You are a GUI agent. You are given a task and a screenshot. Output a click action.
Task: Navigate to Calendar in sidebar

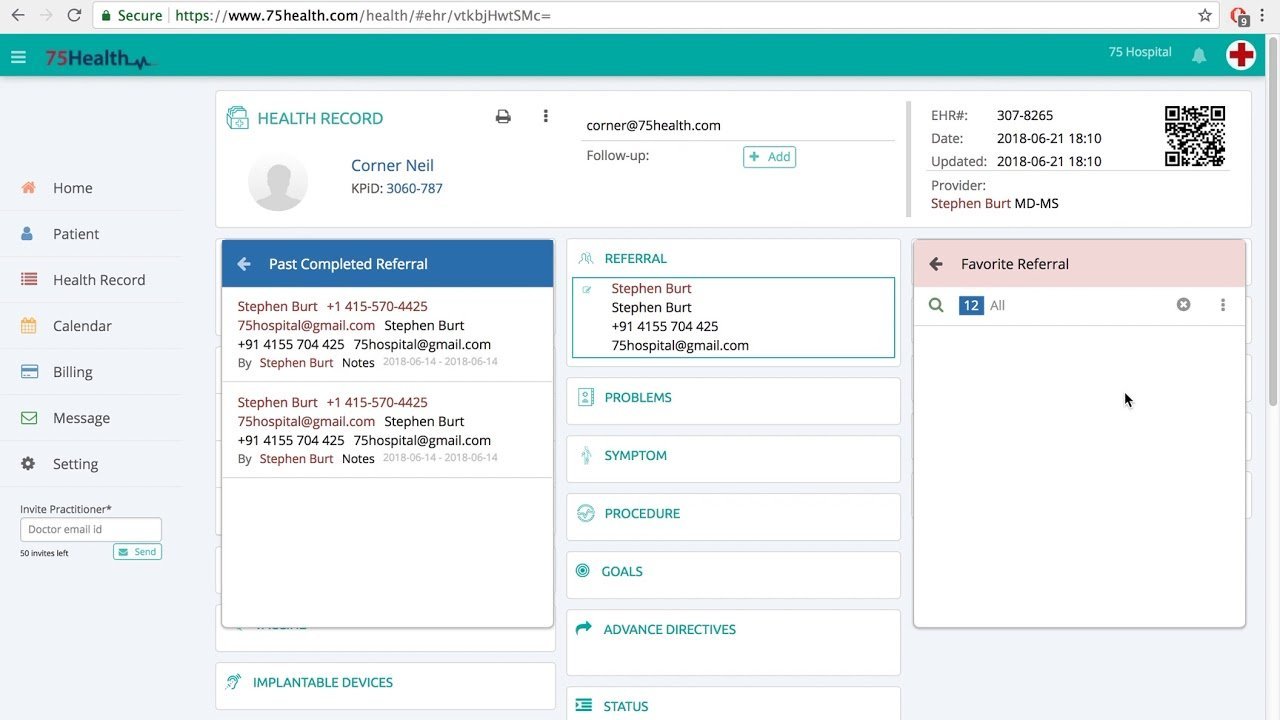pyautogui.click(x=82, y=326)
